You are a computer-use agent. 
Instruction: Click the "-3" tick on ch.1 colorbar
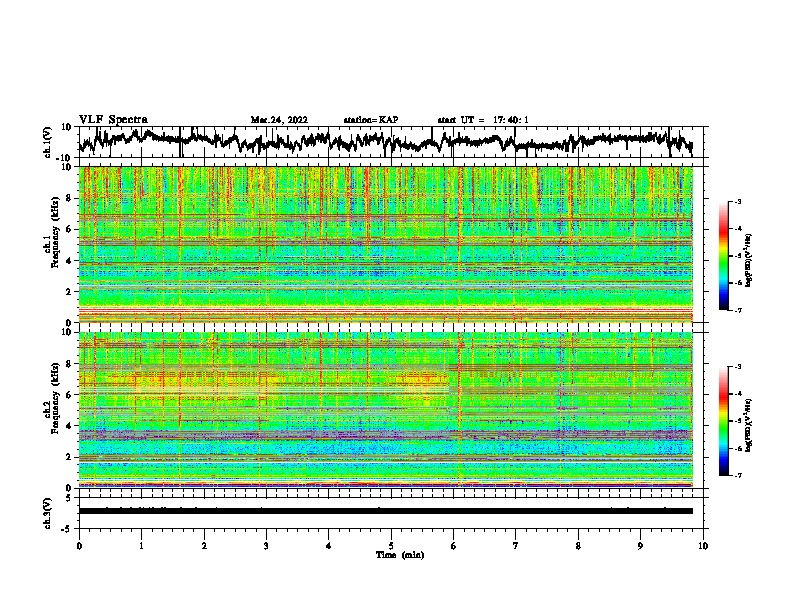[738, 202]
